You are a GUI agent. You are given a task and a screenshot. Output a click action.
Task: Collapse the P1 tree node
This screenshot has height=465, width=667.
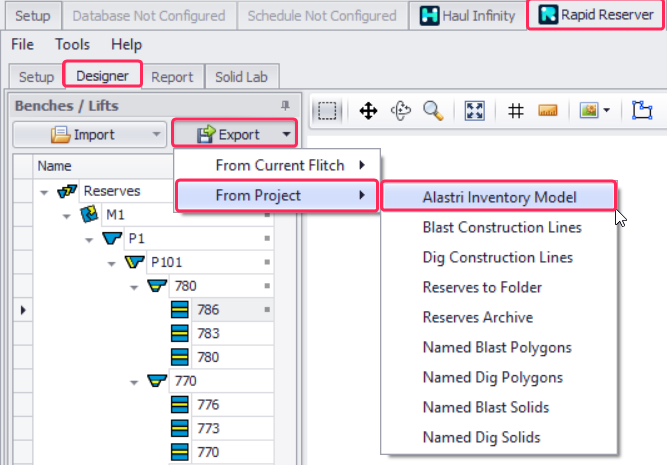pos(89,240)
